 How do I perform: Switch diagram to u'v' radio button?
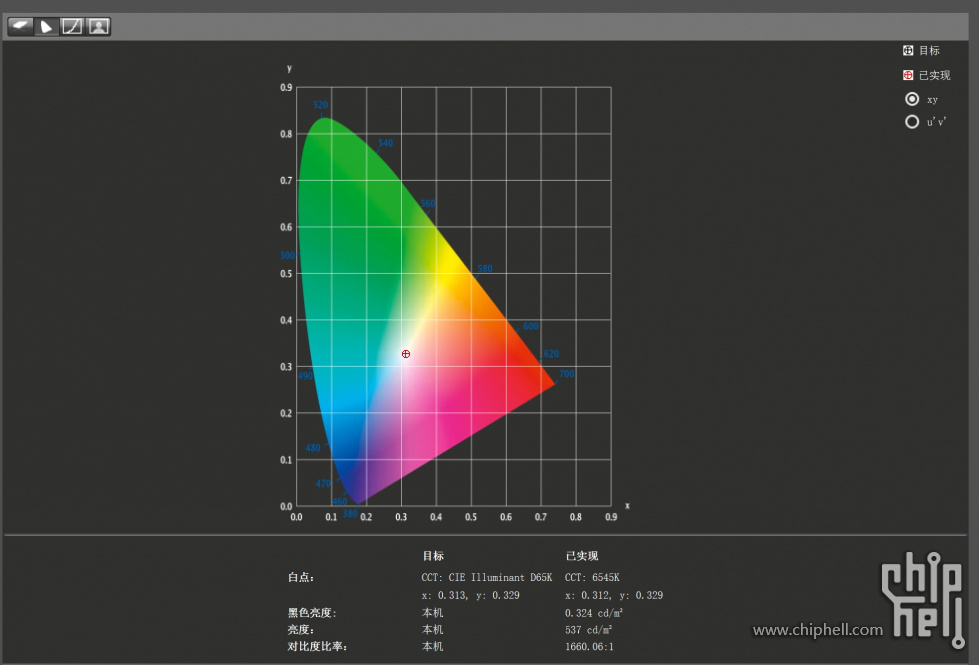pyautogui.click(x=912, y=122)
